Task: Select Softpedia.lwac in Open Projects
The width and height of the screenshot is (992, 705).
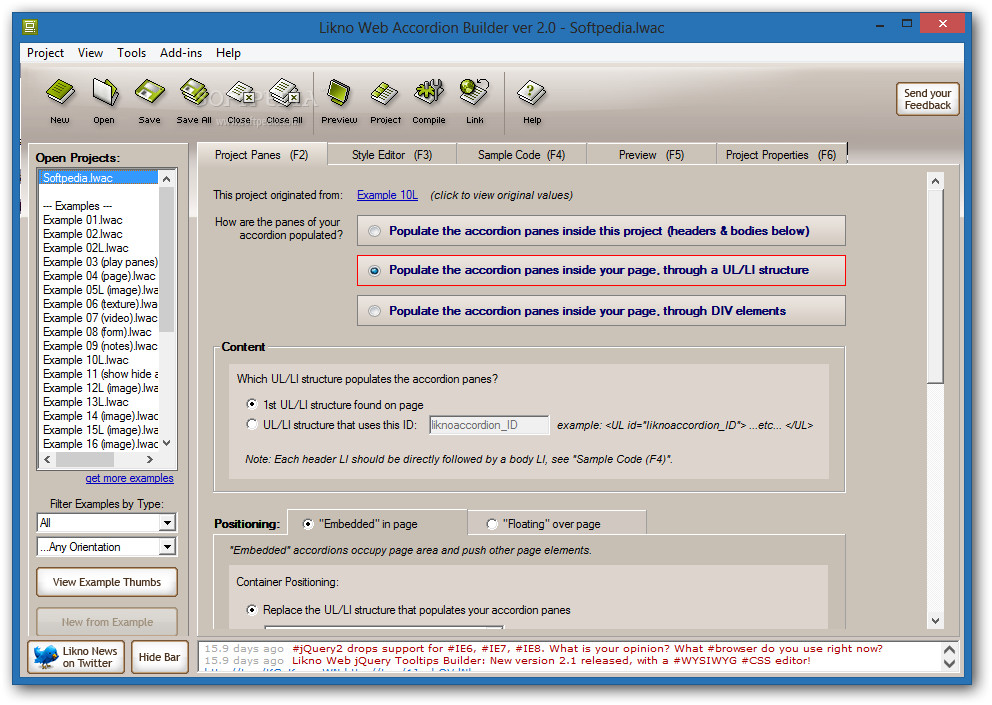Action: [98, 178]
